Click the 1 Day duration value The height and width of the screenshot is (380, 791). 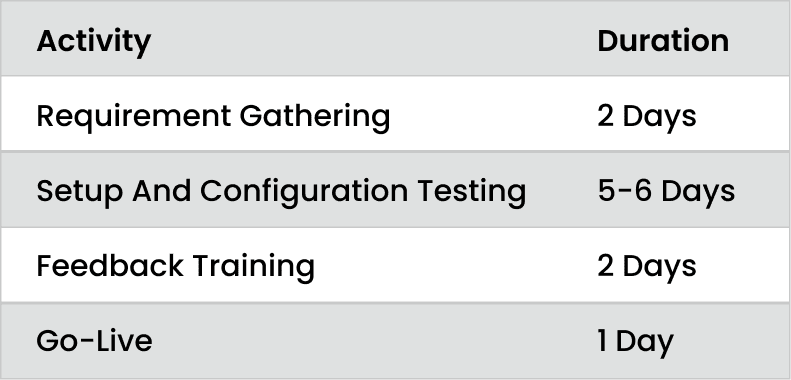pyautogui.click(x=636, y=342)
